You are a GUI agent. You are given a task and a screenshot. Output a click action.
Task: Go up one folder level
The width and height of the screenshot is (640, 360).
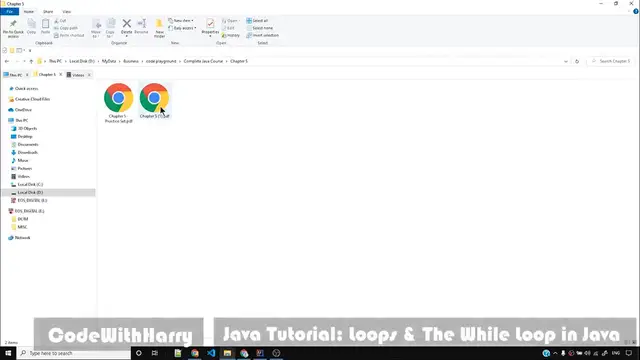tap(31, 61)
